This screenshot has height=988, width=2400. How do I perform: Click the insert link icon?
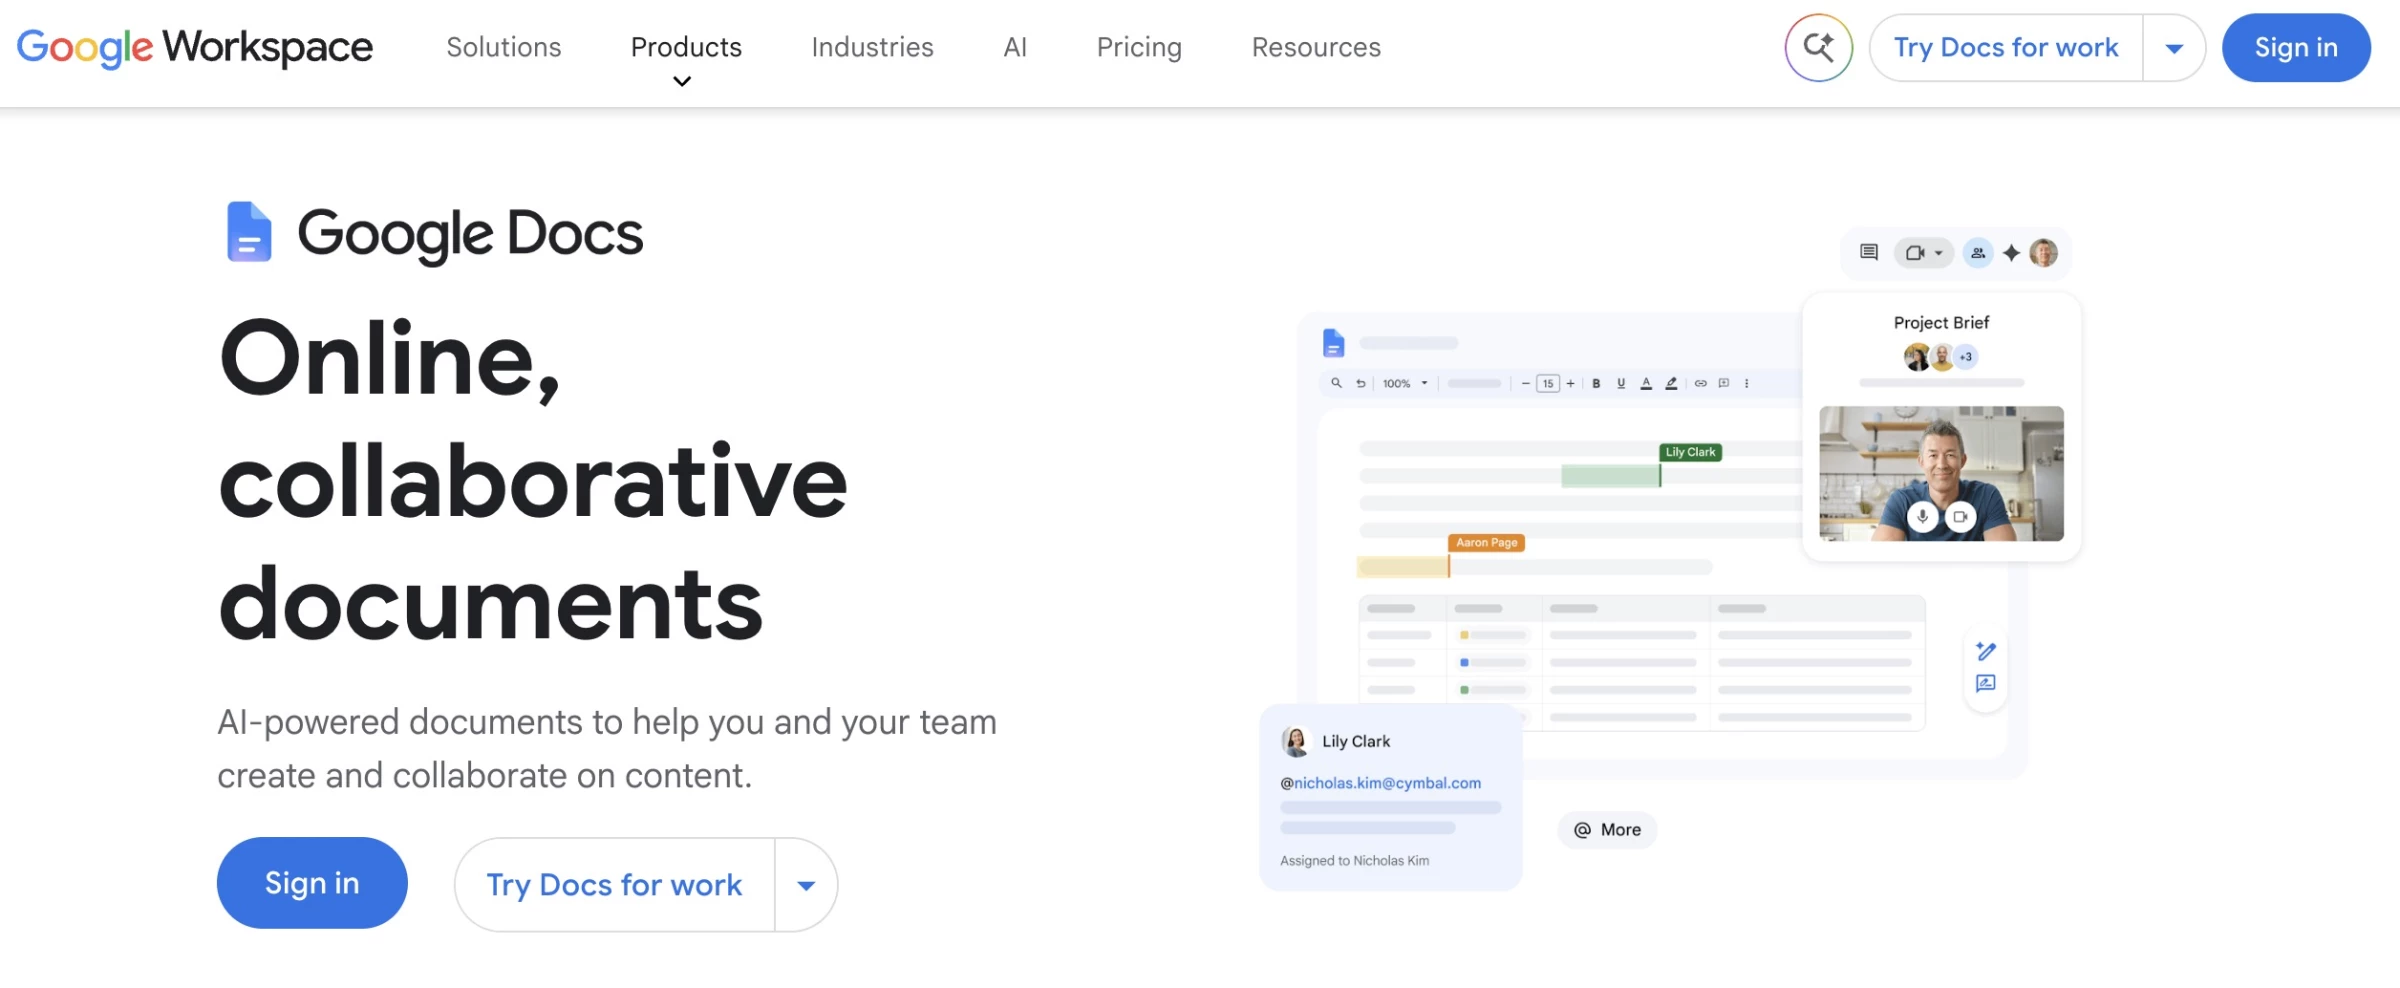click(x=1700, y=383)
